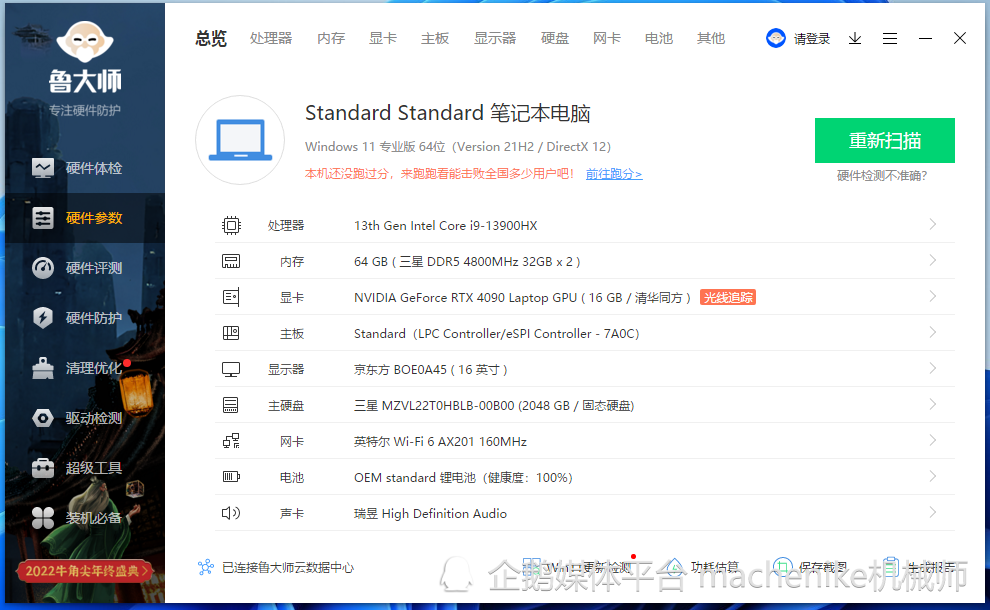Viewport: 990px width, 610px height.
Task: Switch to the 其他 tab
Action: [710, 39]
